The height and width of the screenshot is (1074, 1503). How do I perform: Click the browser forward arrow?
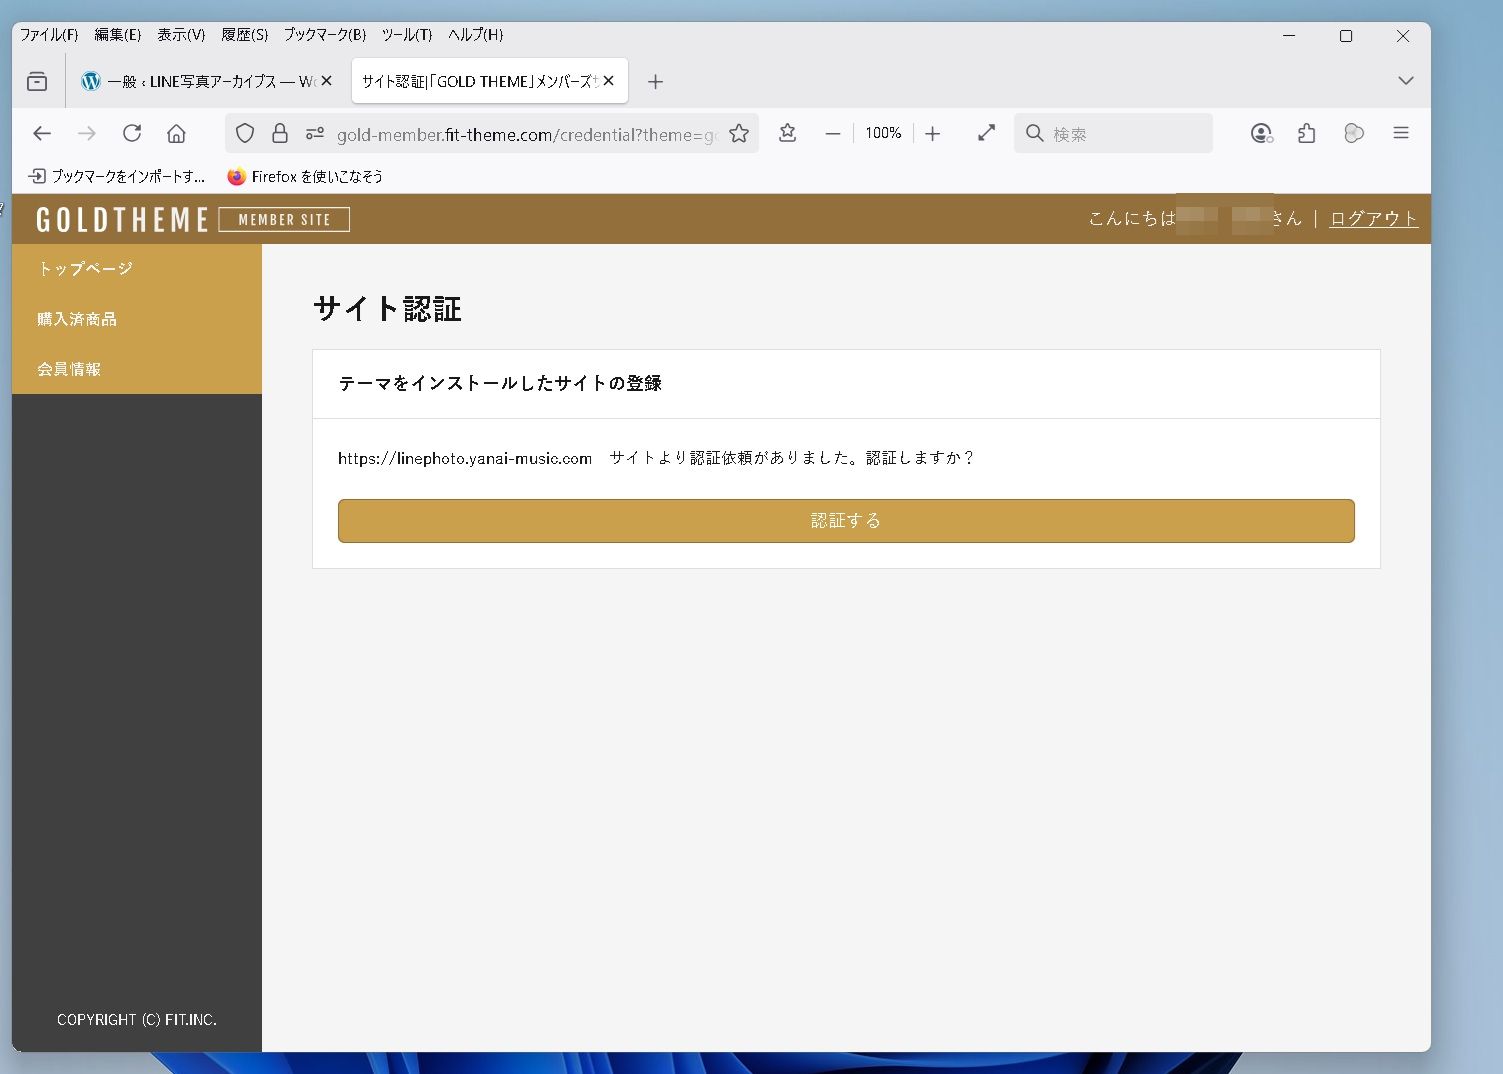click(x=87, y=133)
